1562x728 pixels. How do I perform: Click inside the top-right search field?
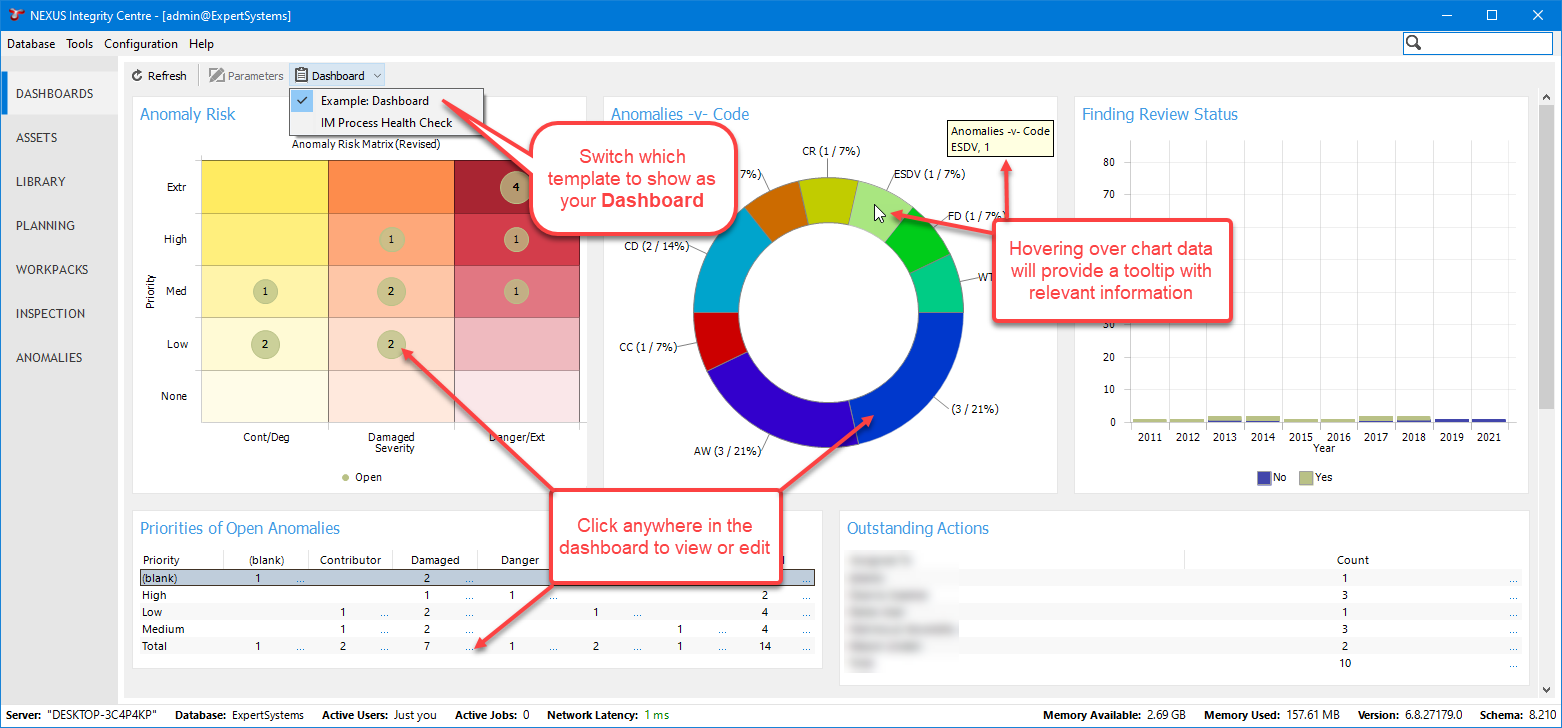[1487, 43]
